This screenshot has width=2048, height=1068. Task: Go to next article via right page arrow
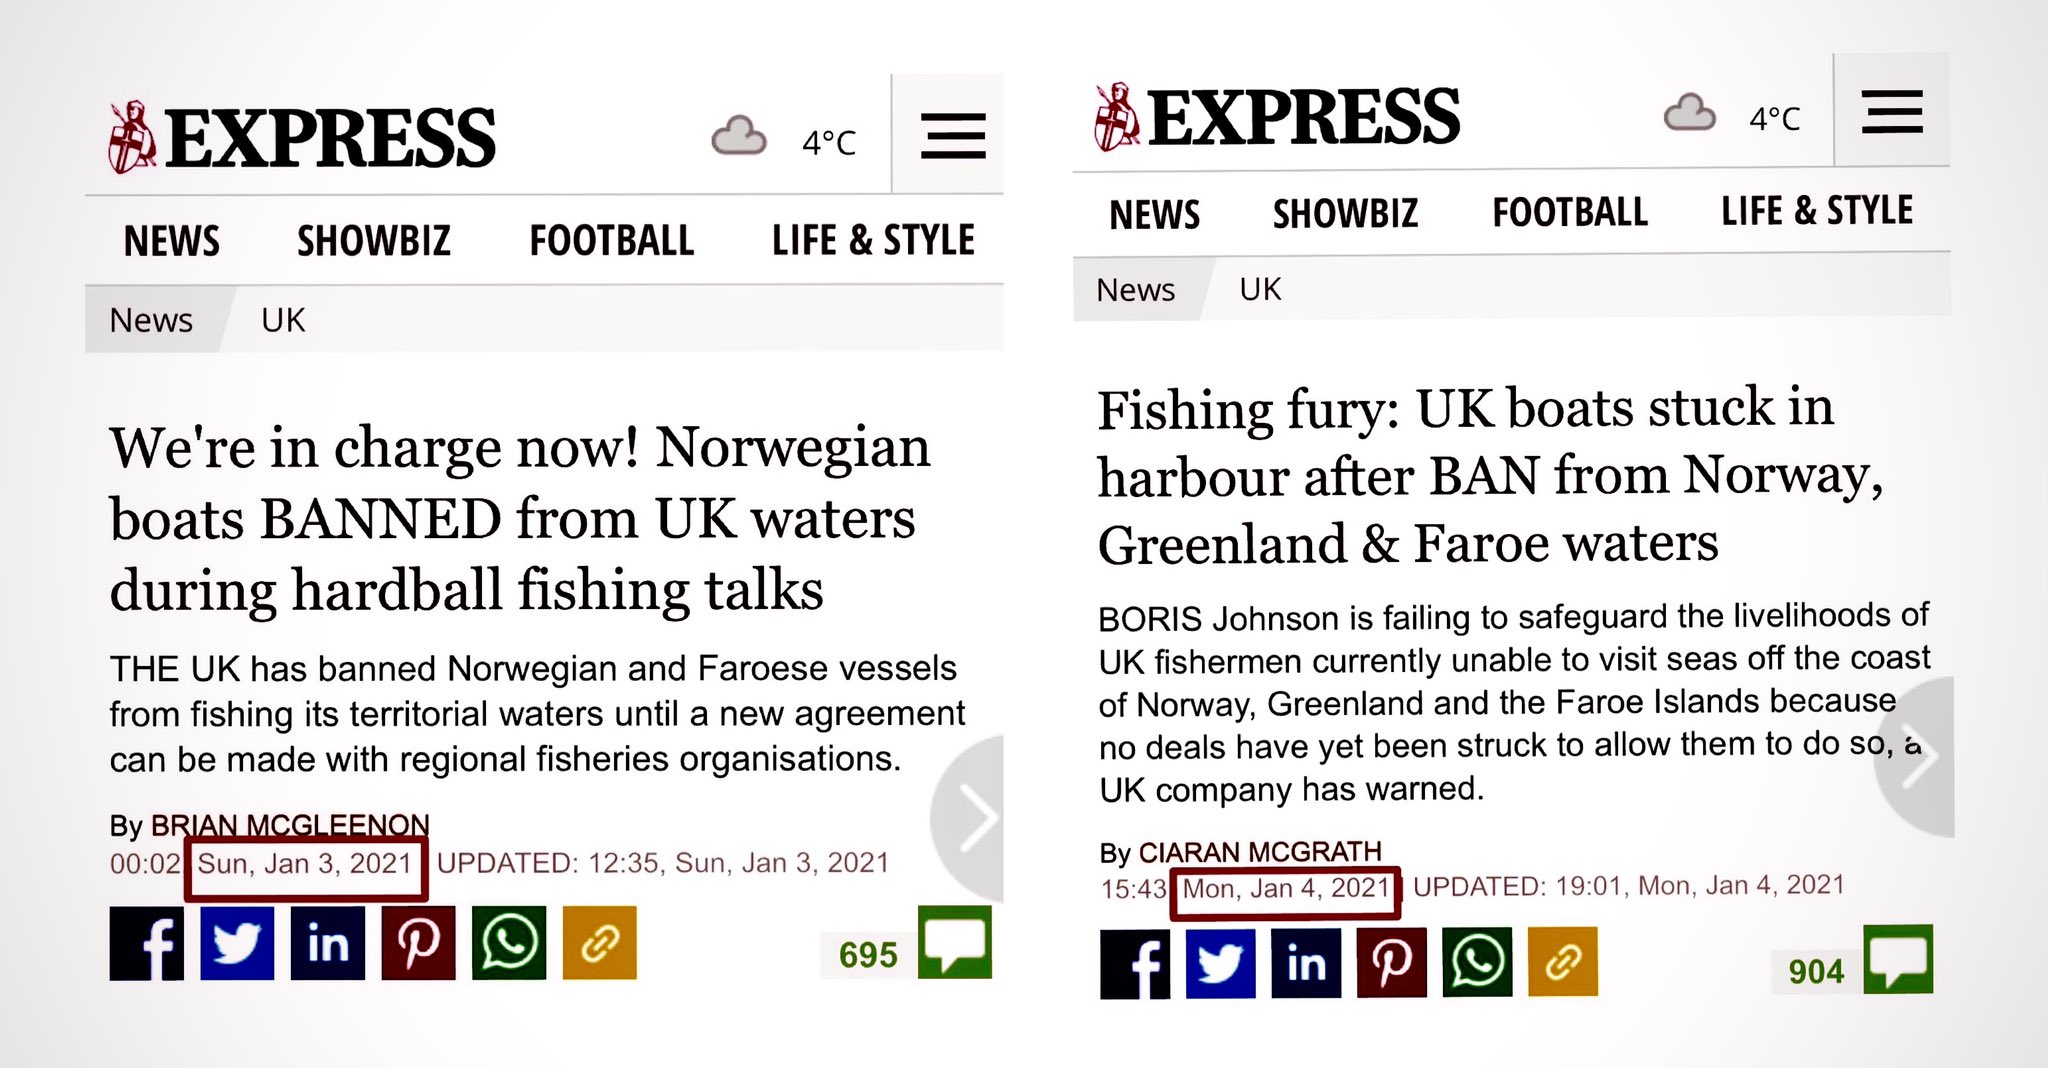point(1917,758)
